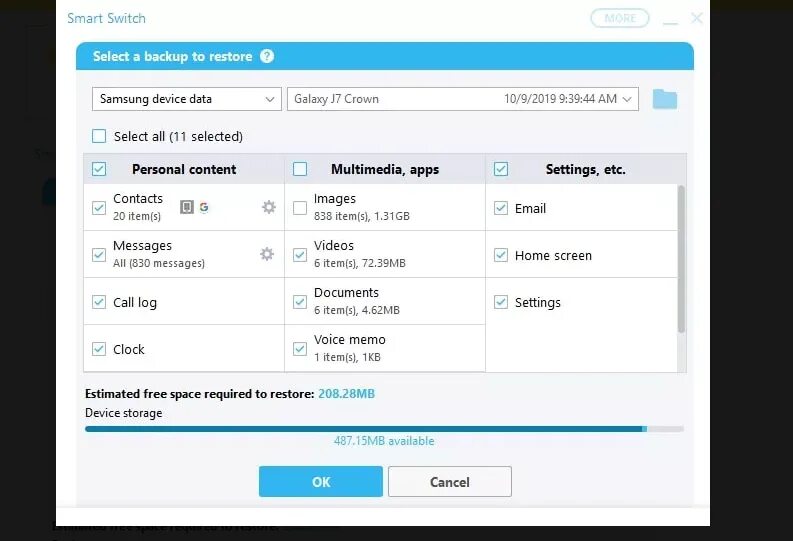Click the 487.15MB available text
The width and height of the screenshot is (793, 541).
coord(384,441)
